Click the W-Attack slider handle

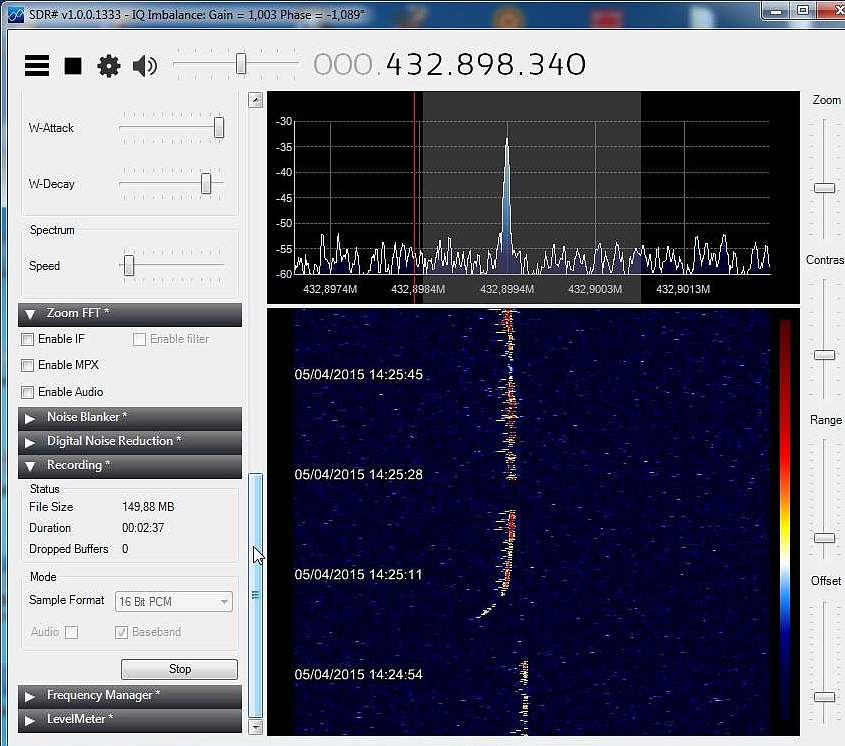218,128
